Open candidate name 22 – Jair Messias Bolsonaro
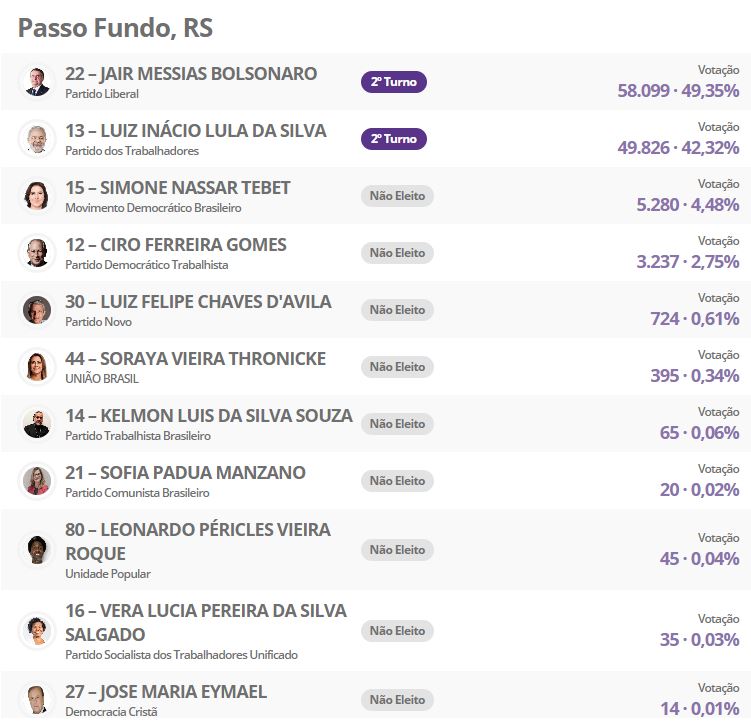 tap(191, 74)
